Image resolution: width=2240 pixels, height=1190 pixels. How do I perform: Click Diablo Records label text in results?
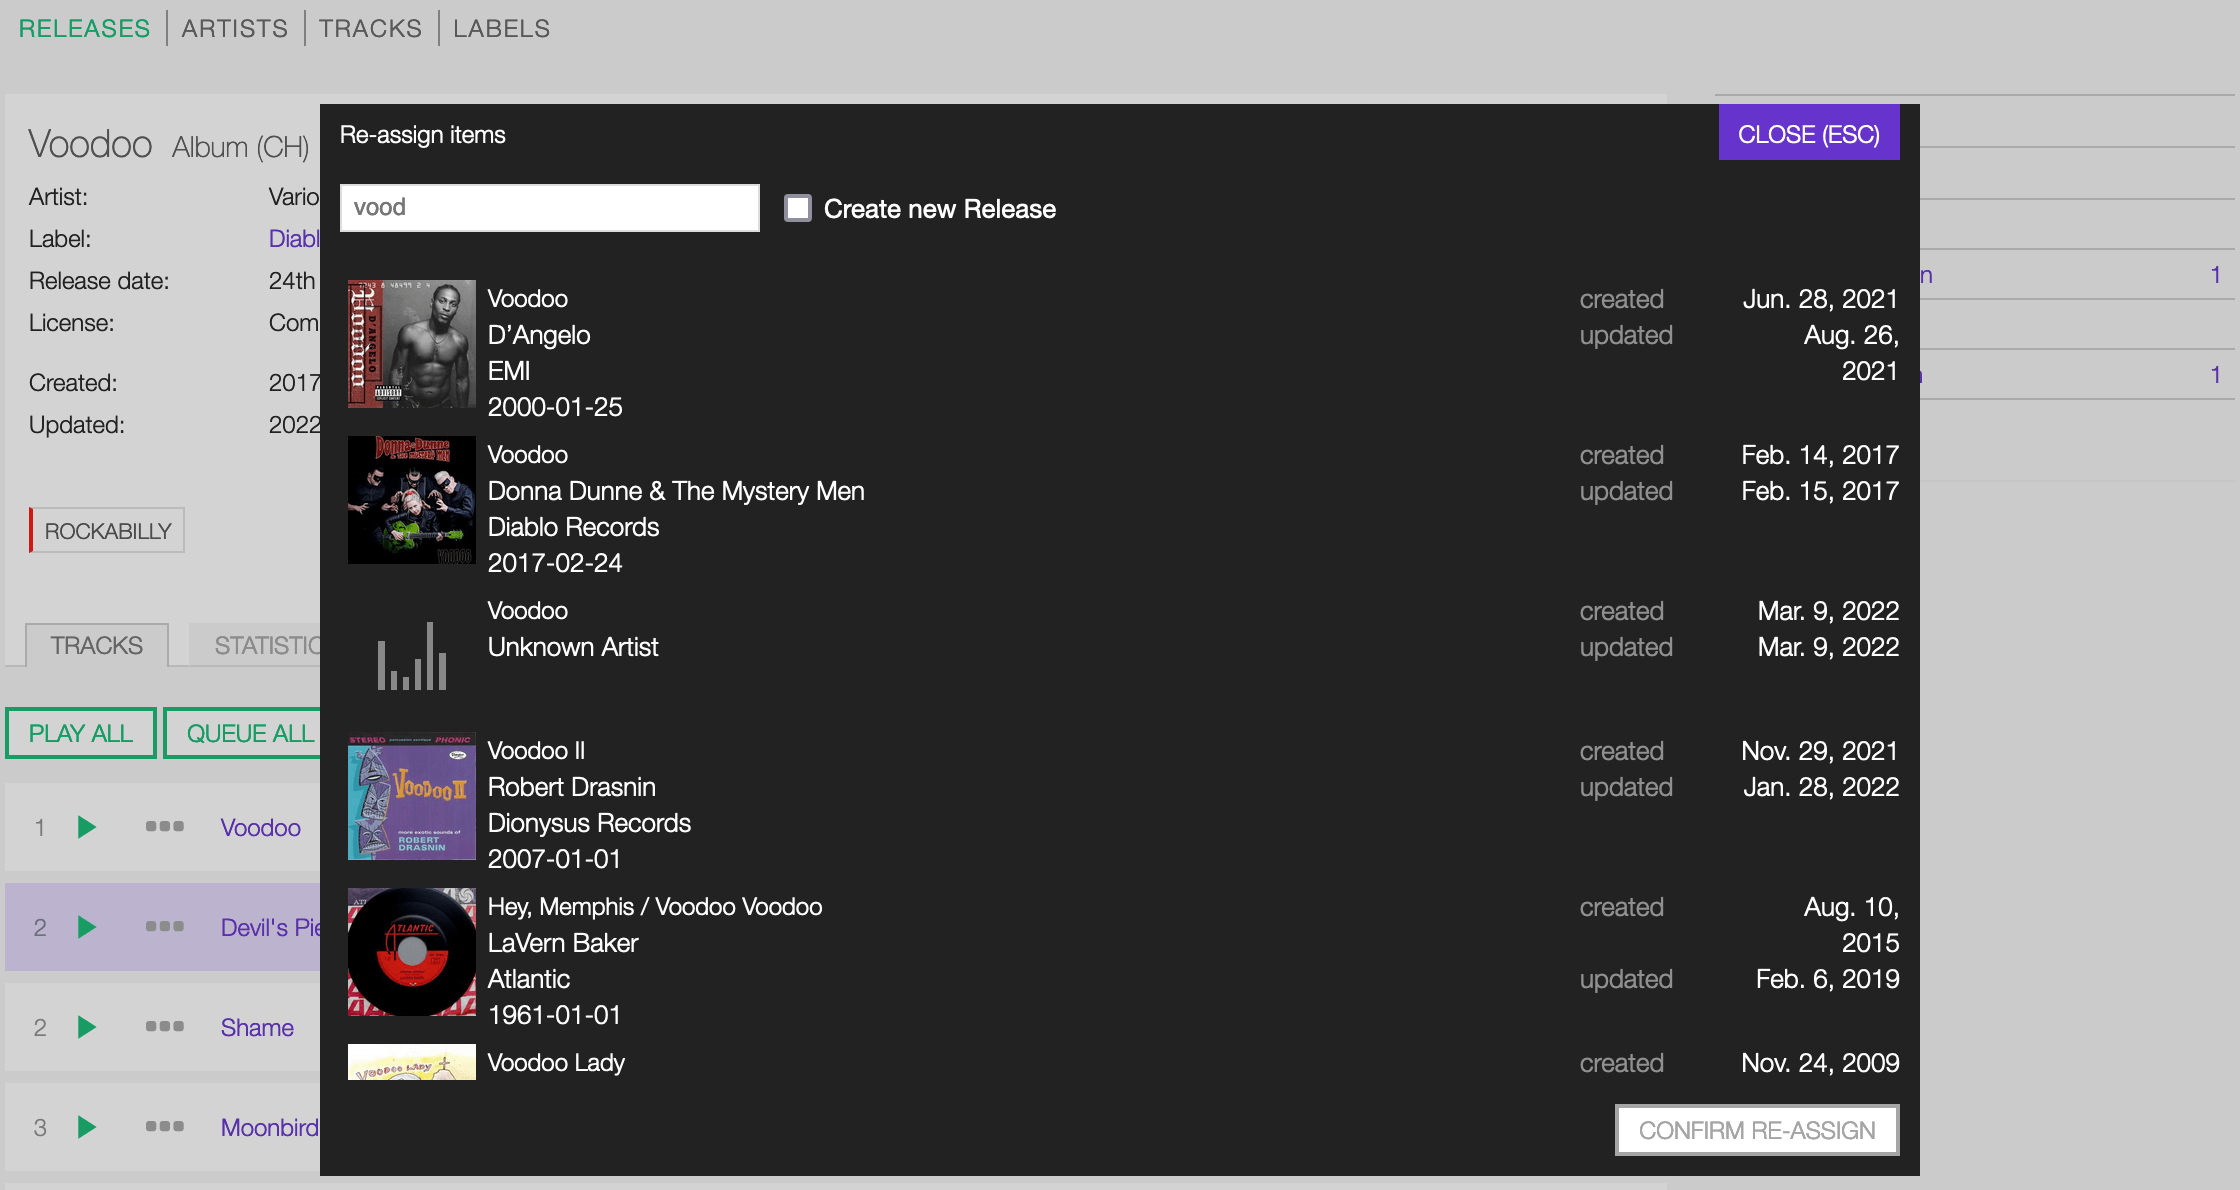coord(573,527)
